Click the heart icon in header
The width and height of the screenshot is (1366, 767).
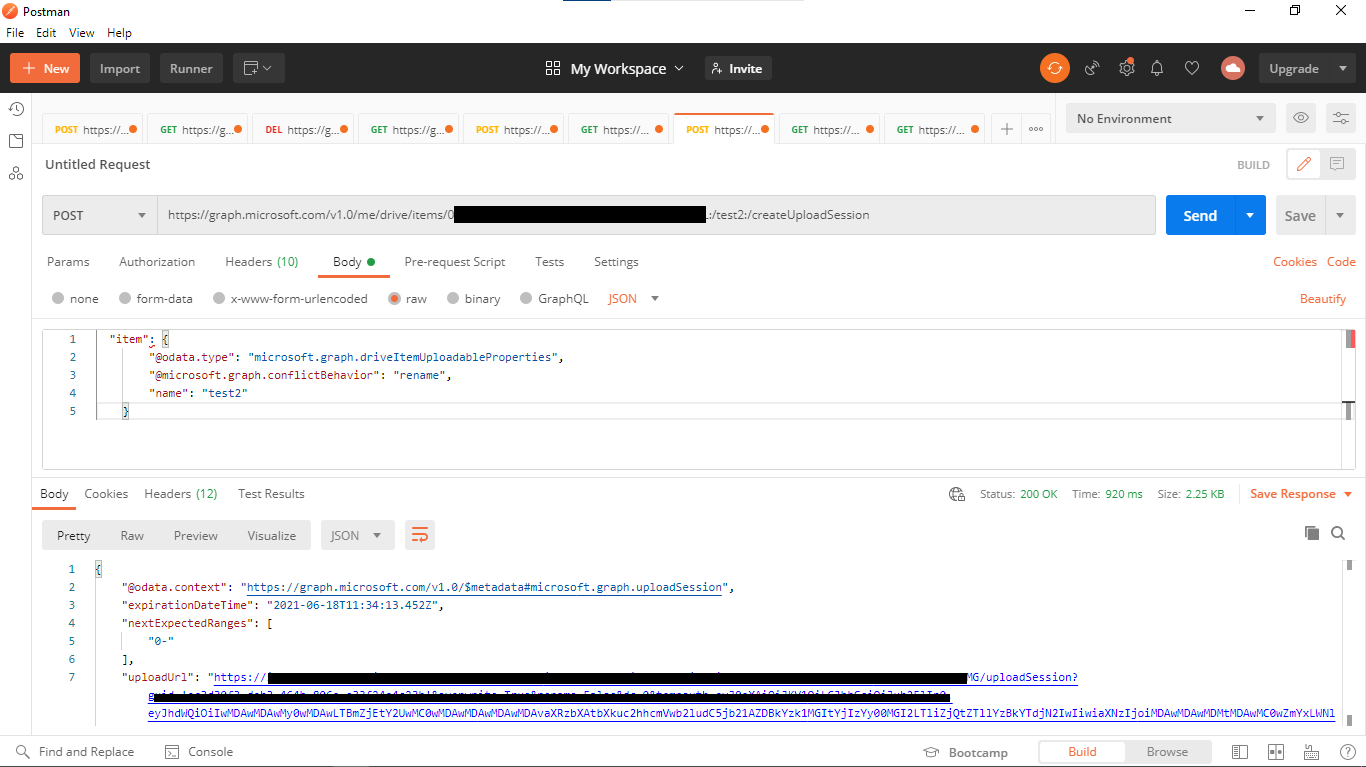coord(1192,68)
